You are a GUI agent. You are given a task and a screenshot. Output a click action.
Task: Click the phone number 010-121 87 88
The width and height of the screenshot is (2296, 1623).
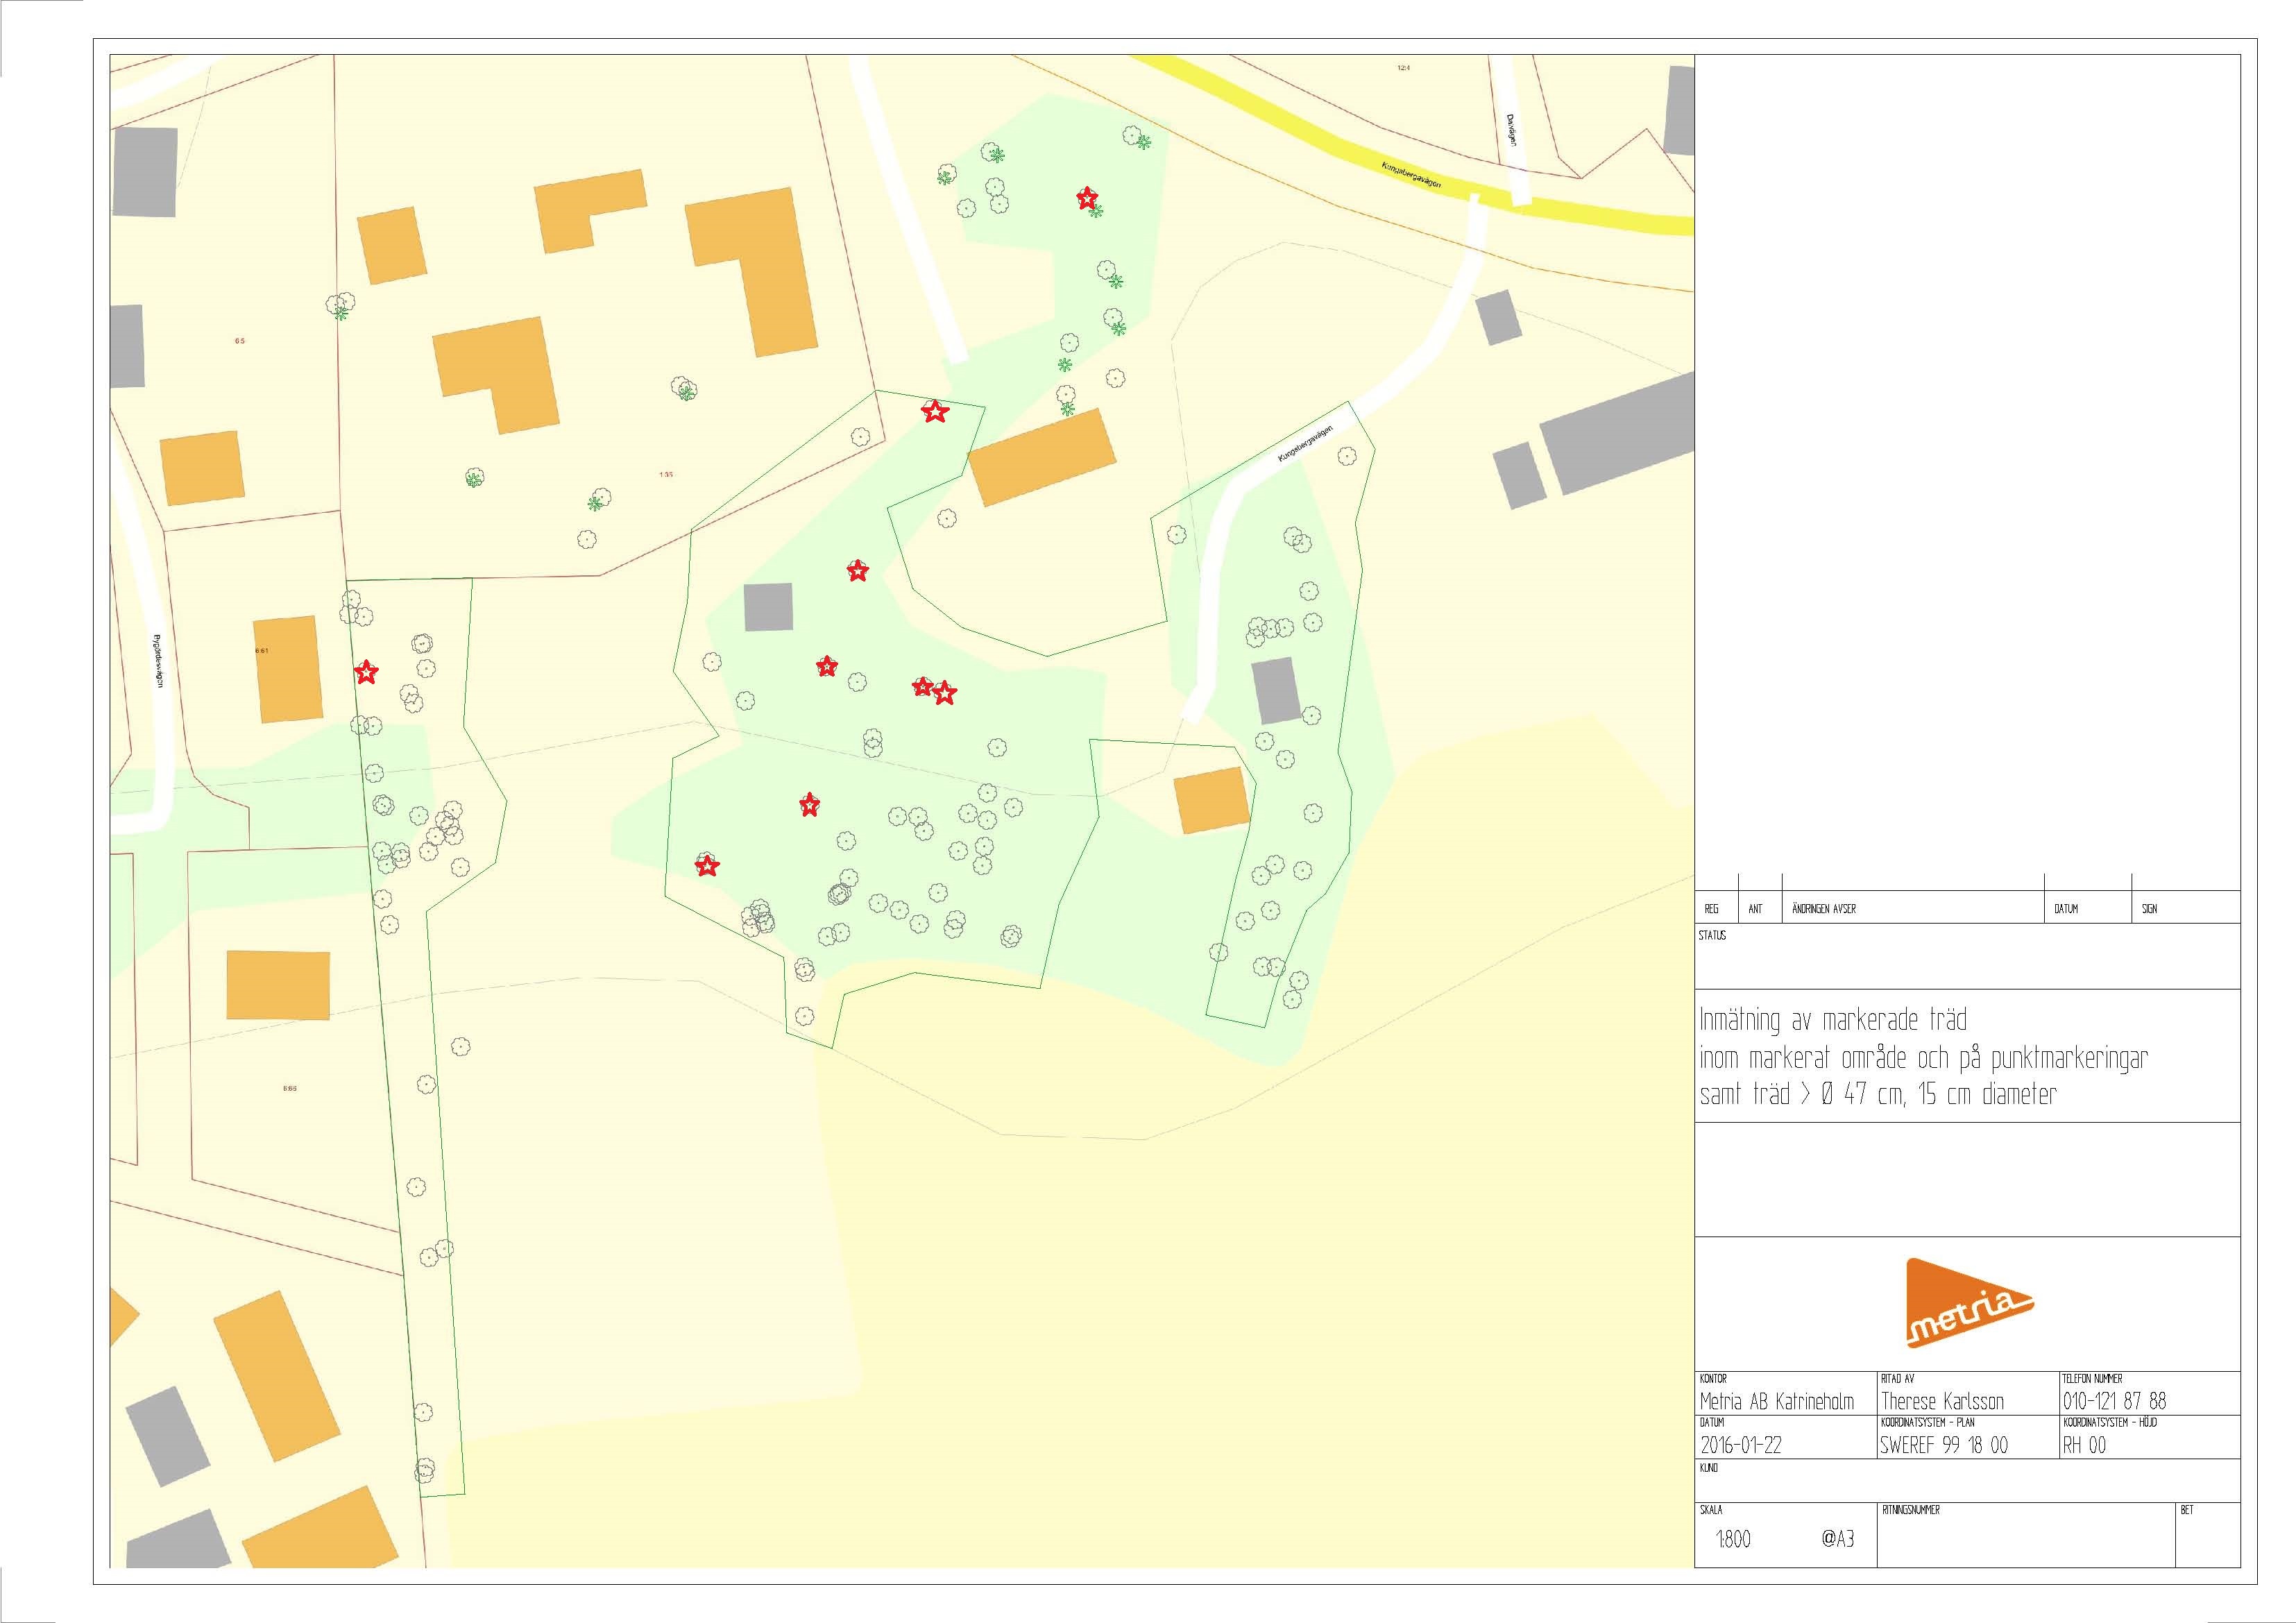coord(2114,1401)
